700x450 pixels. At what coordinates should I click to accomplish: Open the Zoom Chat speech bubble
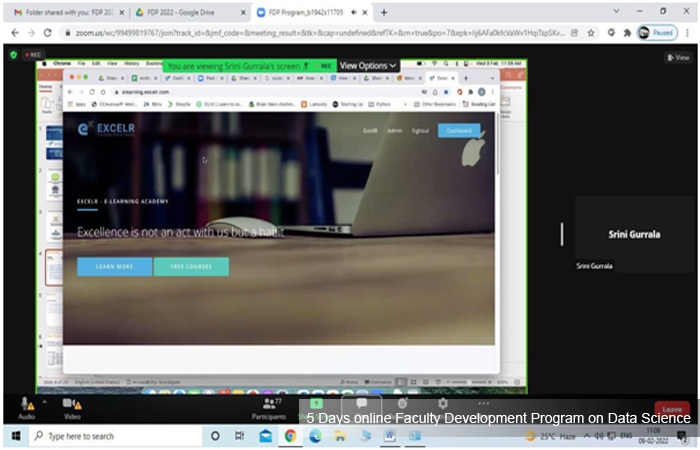[362, 404]
